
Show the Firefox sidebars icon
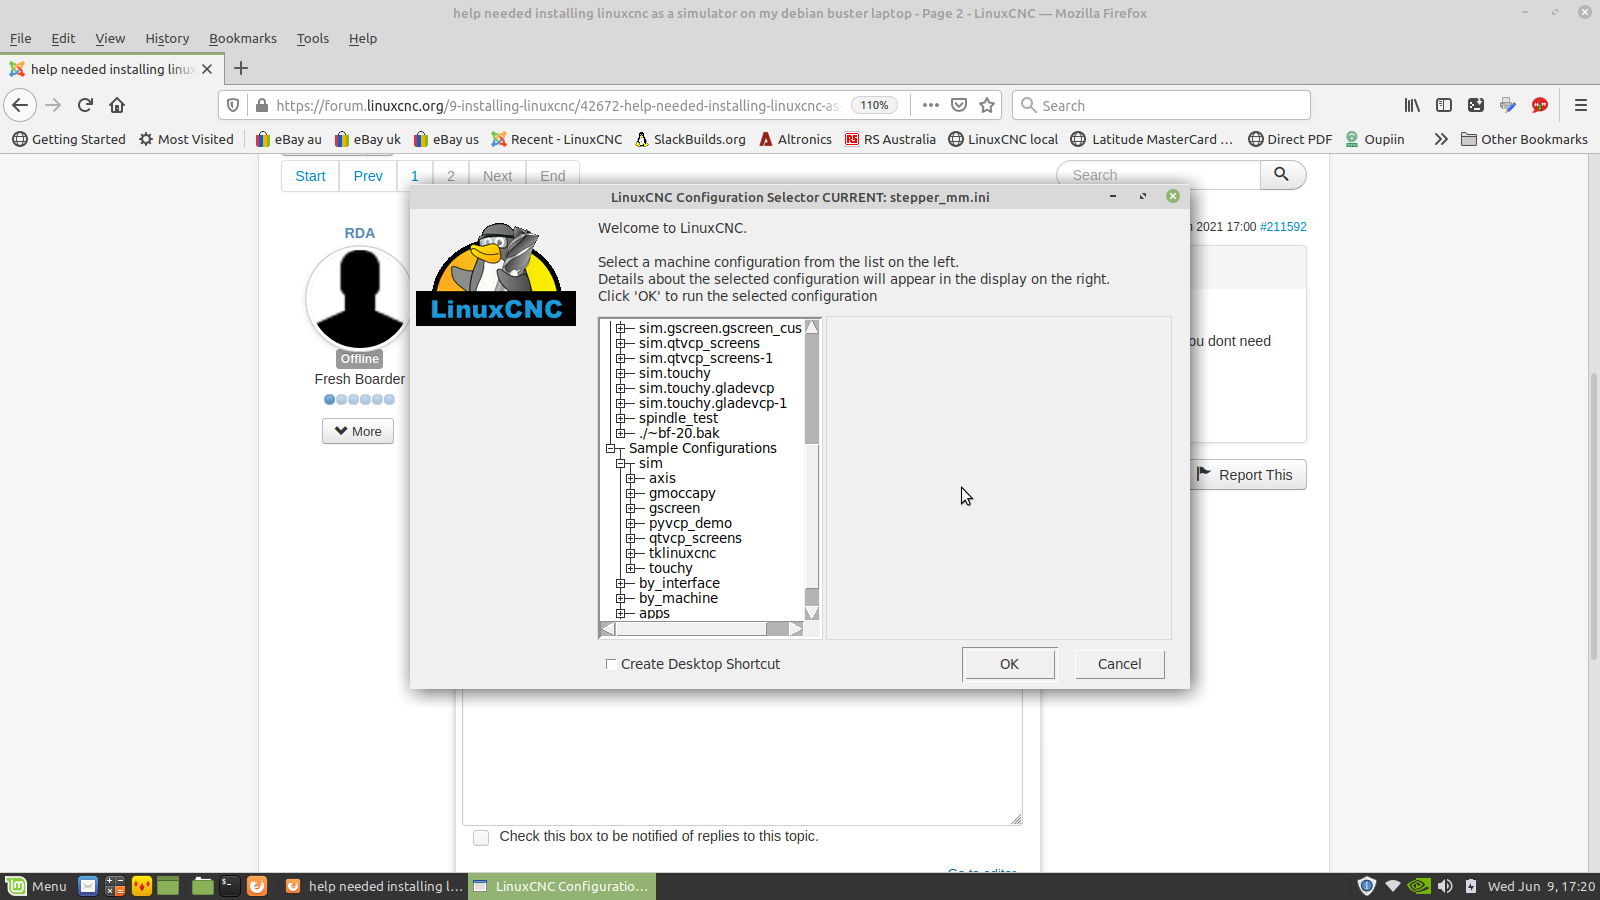click(1444, 105)
